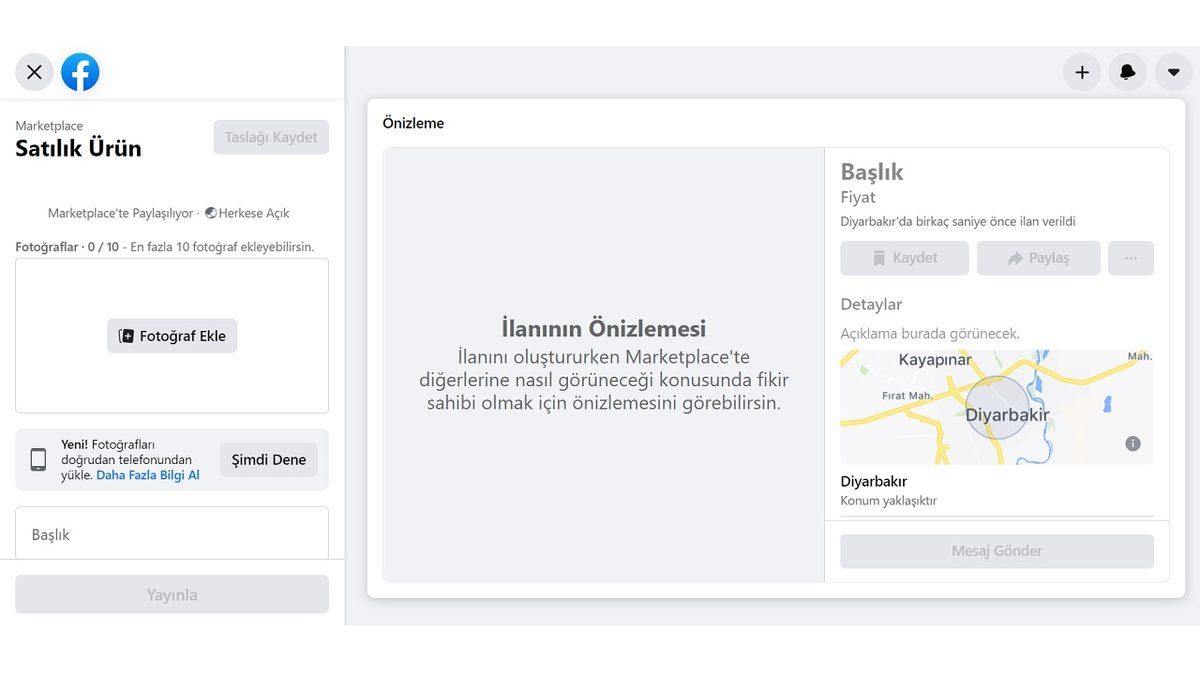Click the Taslağı Kaydet button

pos(271,137)
